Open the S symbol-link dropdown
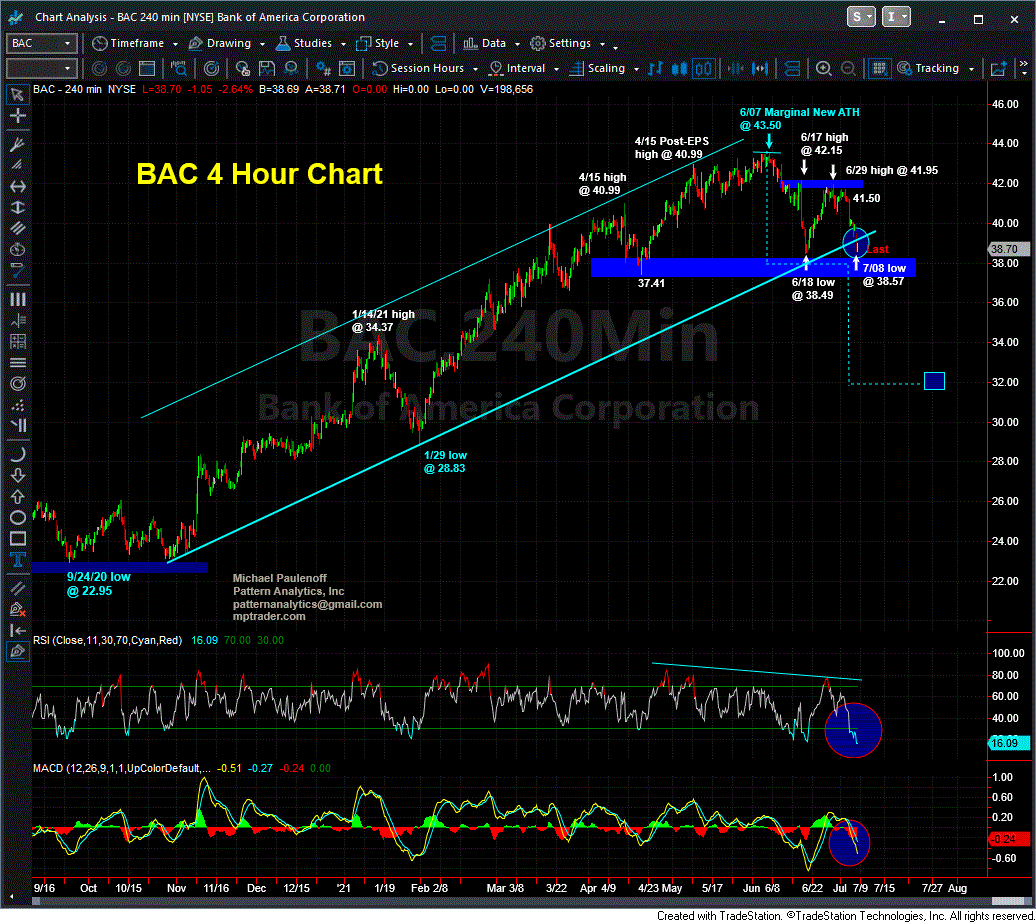 [861, 17]
